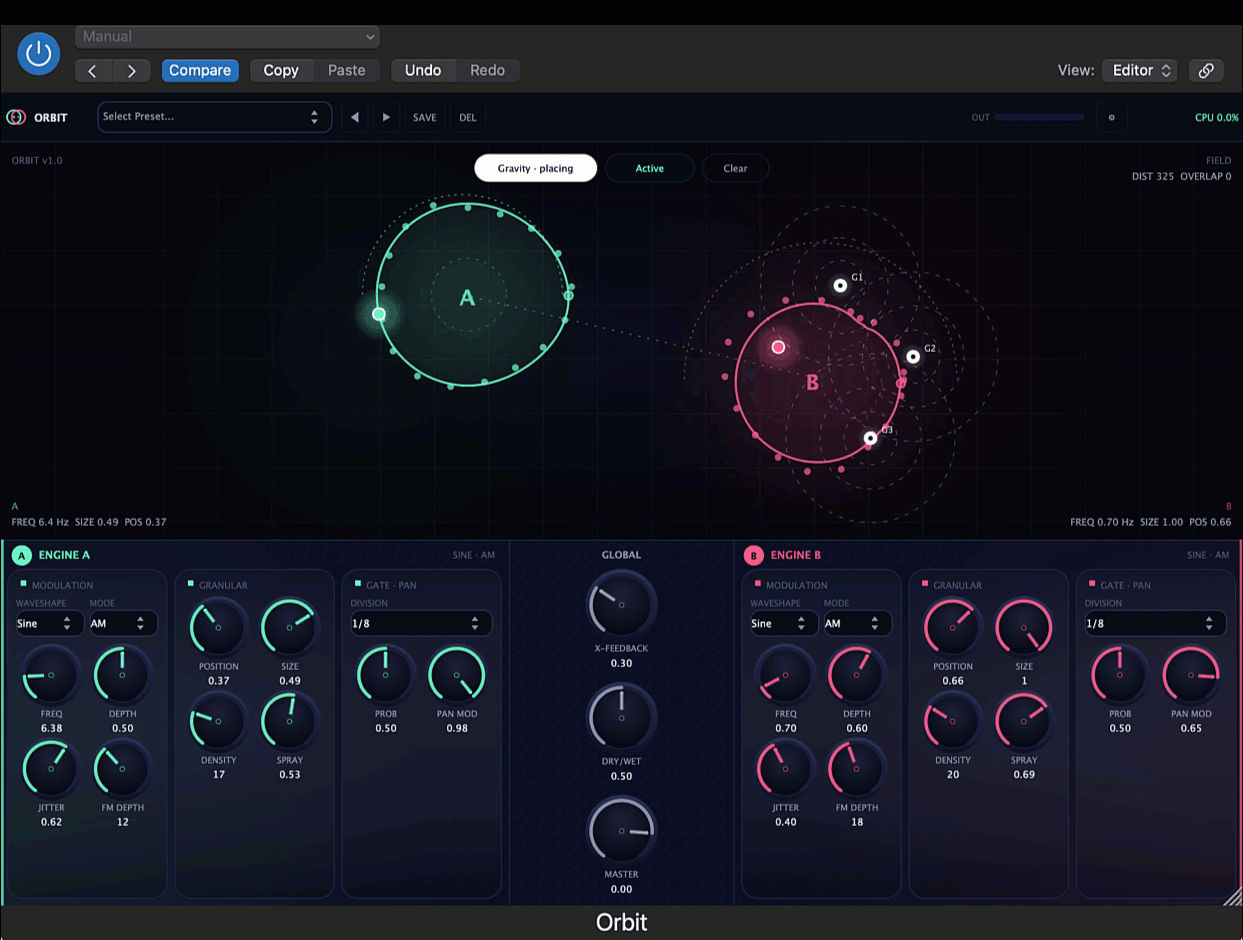Click the letter A at orbit center
The image size is (1243, 940).
pos(467,297)
